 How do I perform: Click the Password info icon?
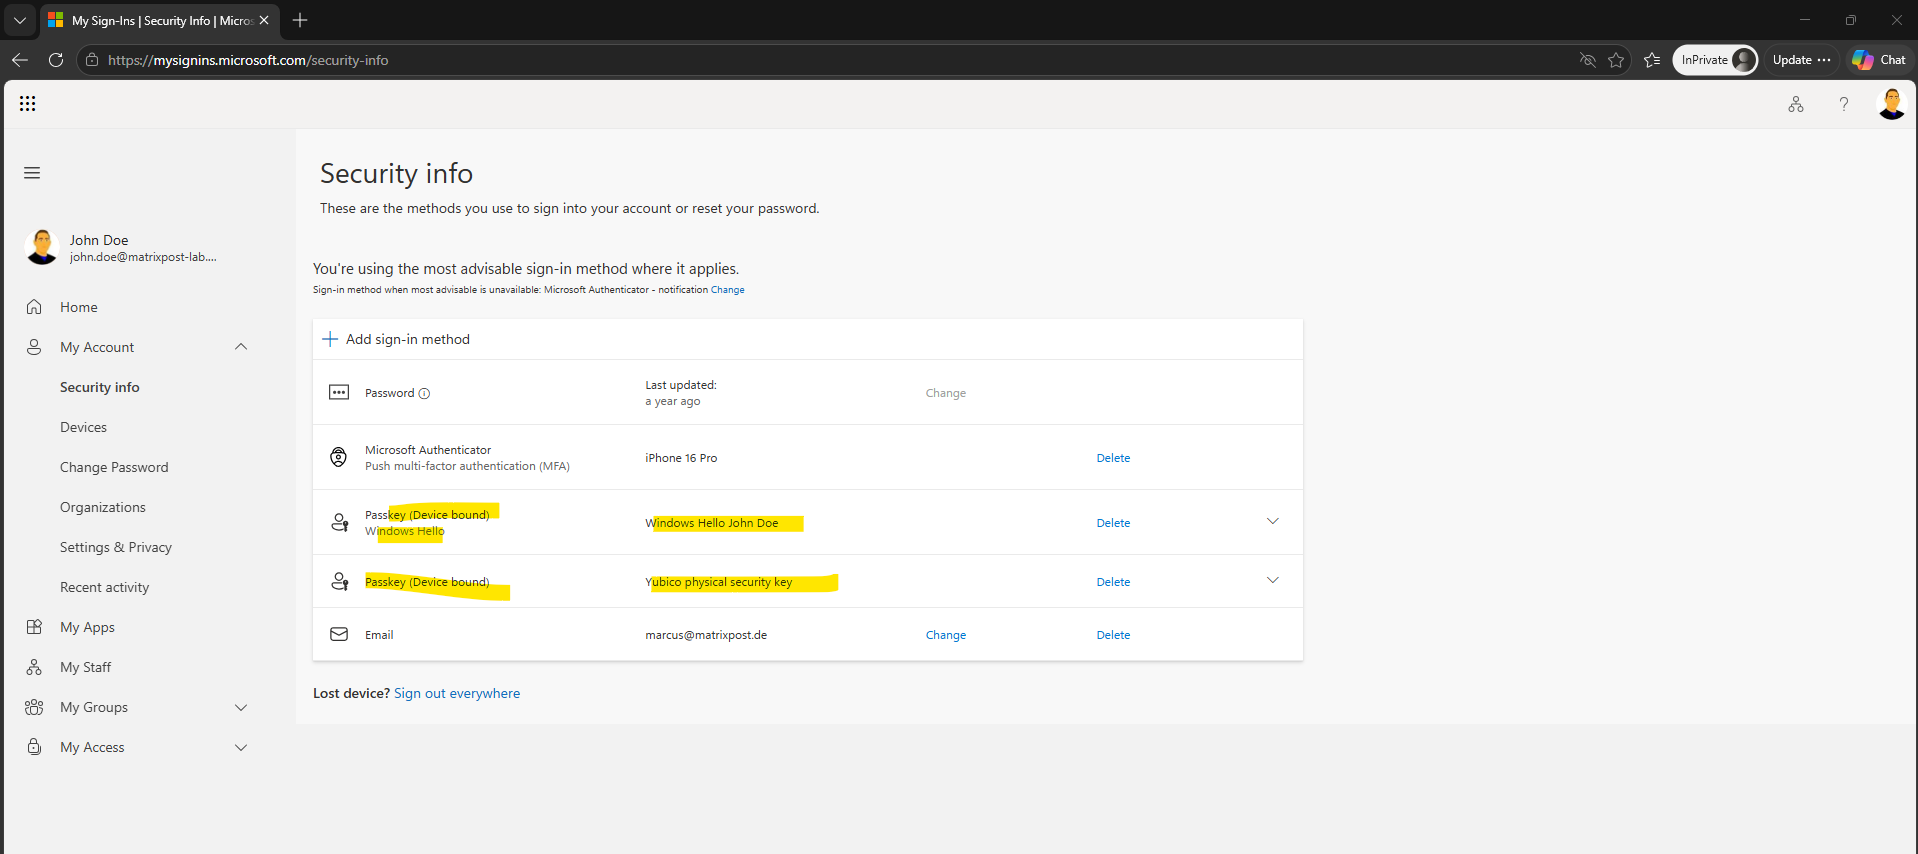pos(424,393)
